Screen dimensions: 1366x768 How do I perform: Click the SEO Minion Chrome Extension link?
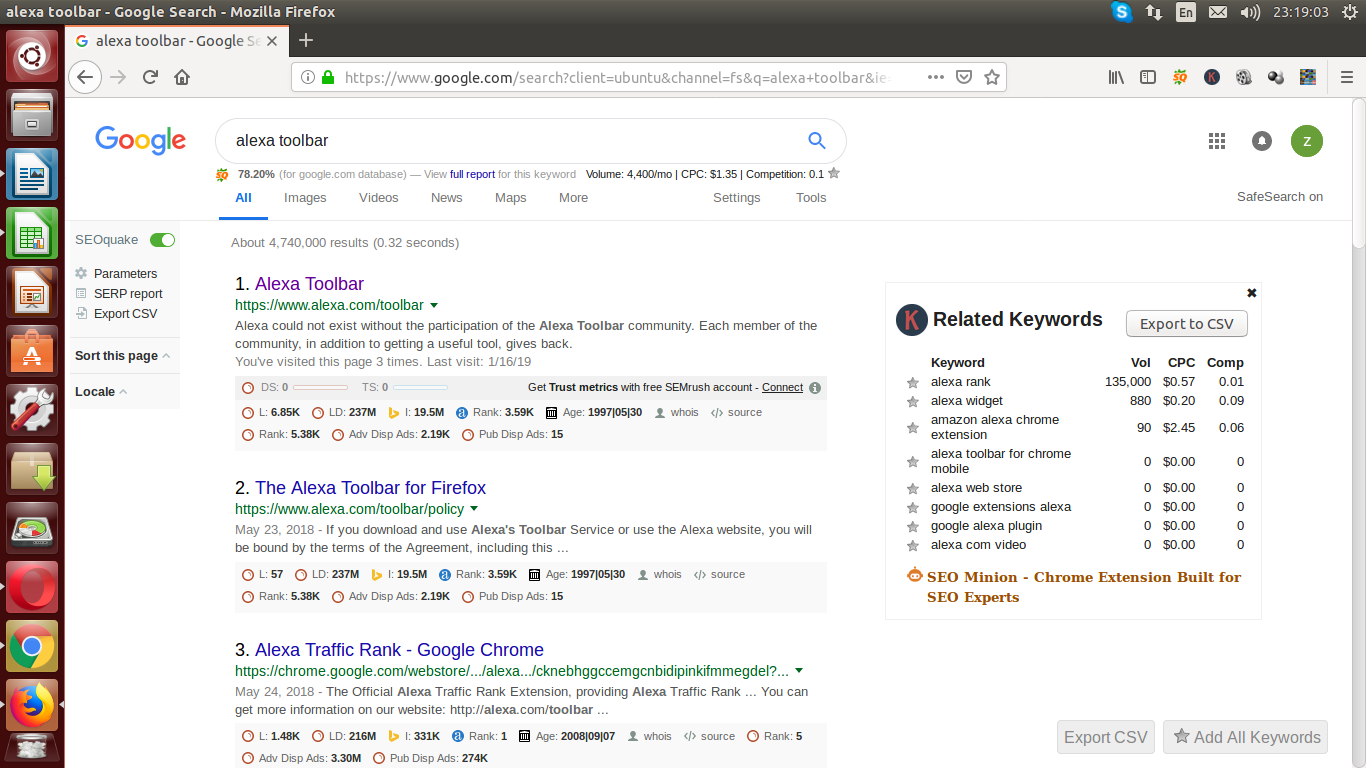[1084, 587]
